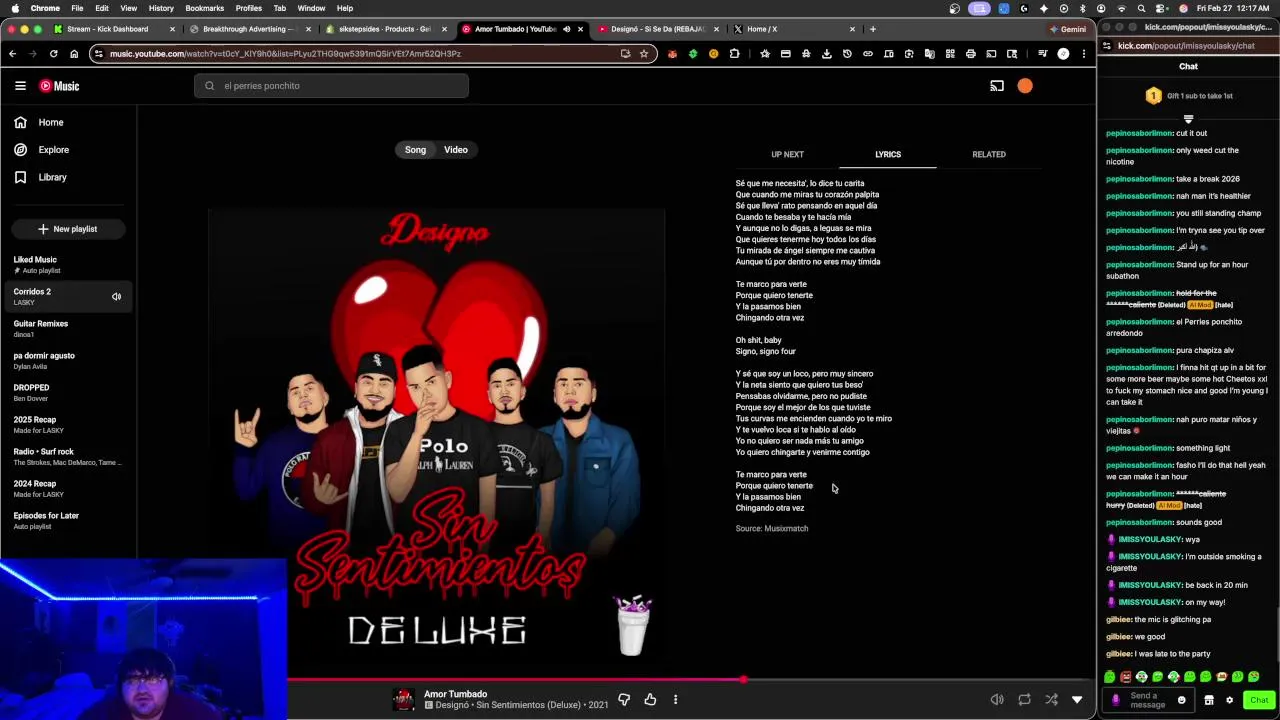Open the Chrome three-dot menu
Viewport: 1280px width, 720px height.
(x=1084, y=54)
